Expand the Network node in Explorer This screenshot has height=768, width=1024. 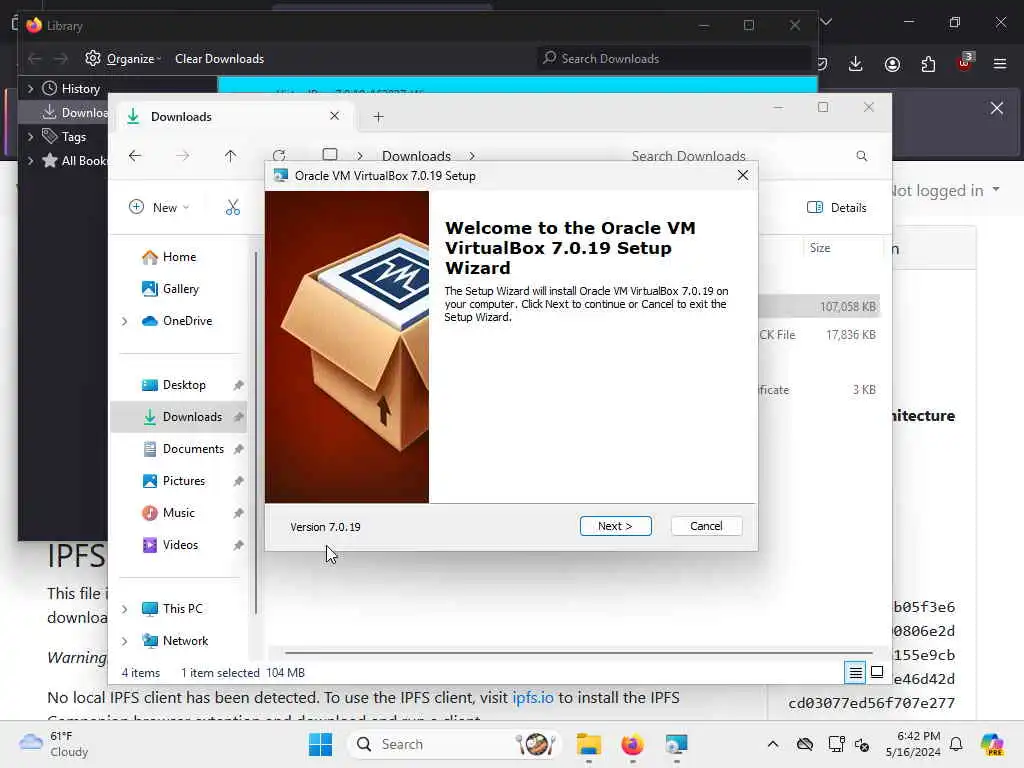click(125, 641)
